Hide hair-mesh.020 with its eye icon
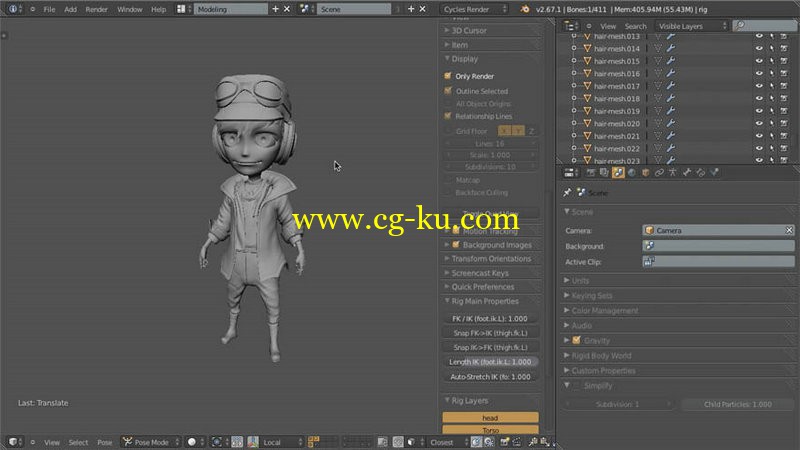Screen dimensions: 800x450 pos(759,123)
